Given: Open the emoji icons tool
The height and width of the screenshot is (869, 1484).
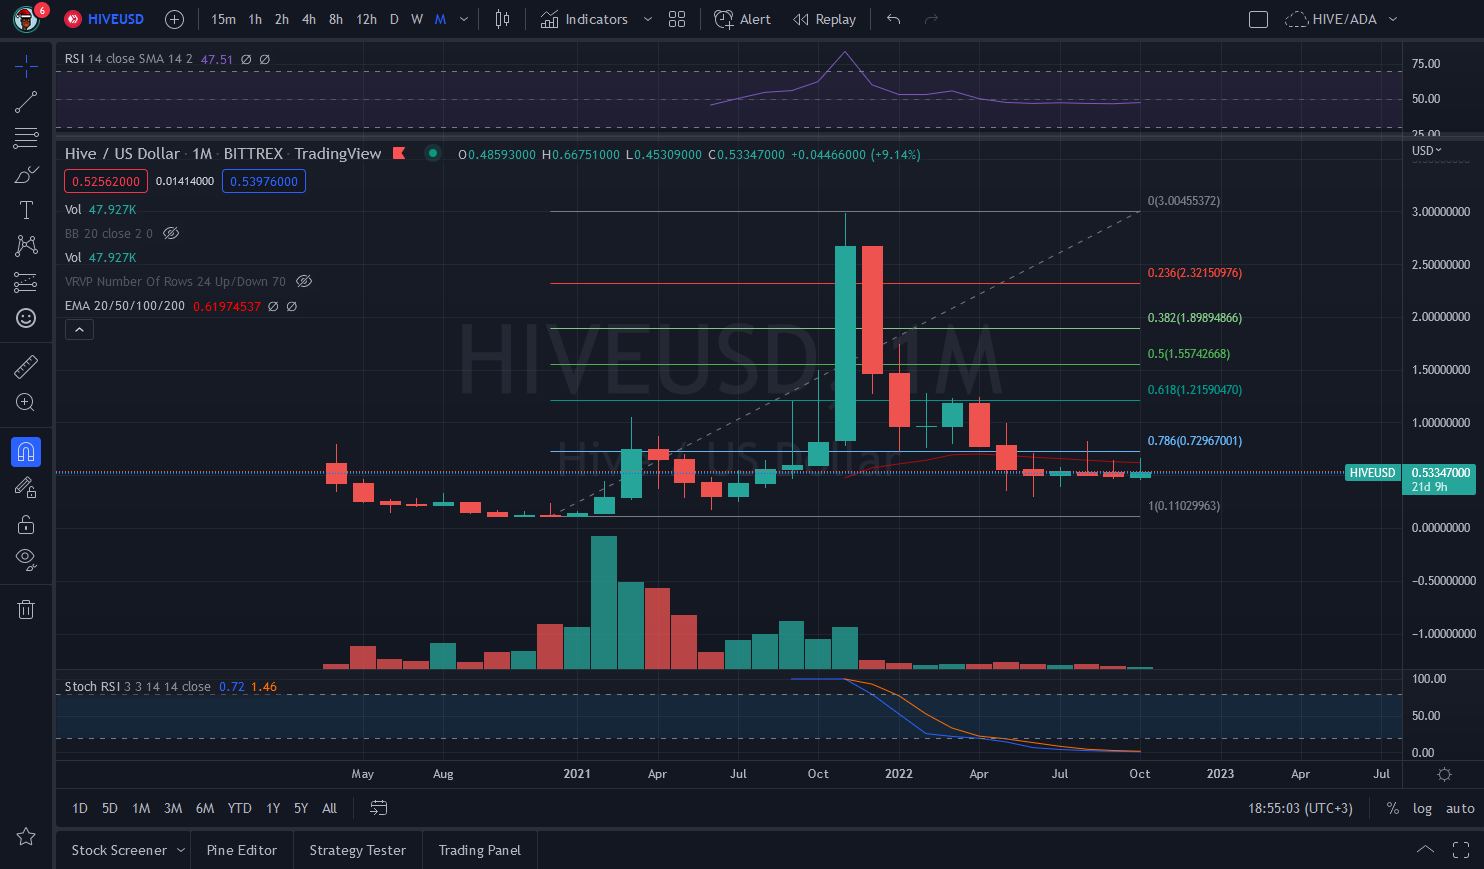Looking at the screenshot, I should pos(26,318).
